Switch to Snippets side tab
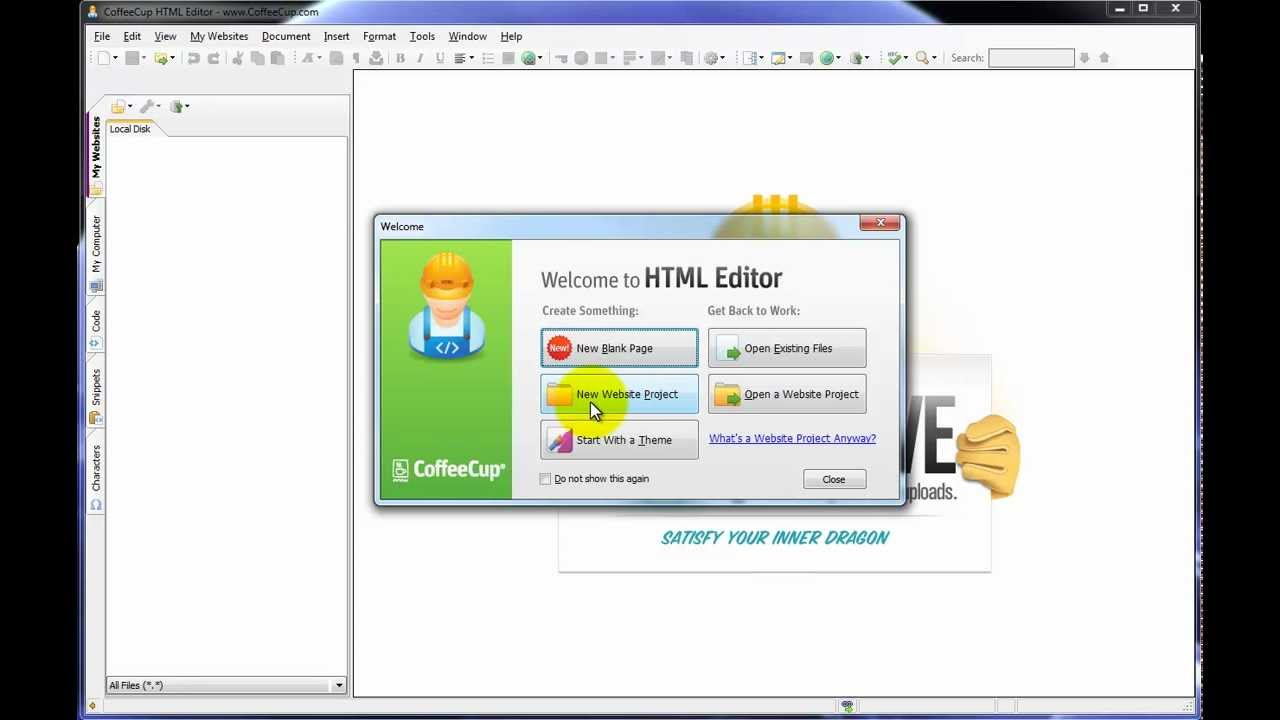This screenshot has width=1280, height=720. tap(96, 395)
